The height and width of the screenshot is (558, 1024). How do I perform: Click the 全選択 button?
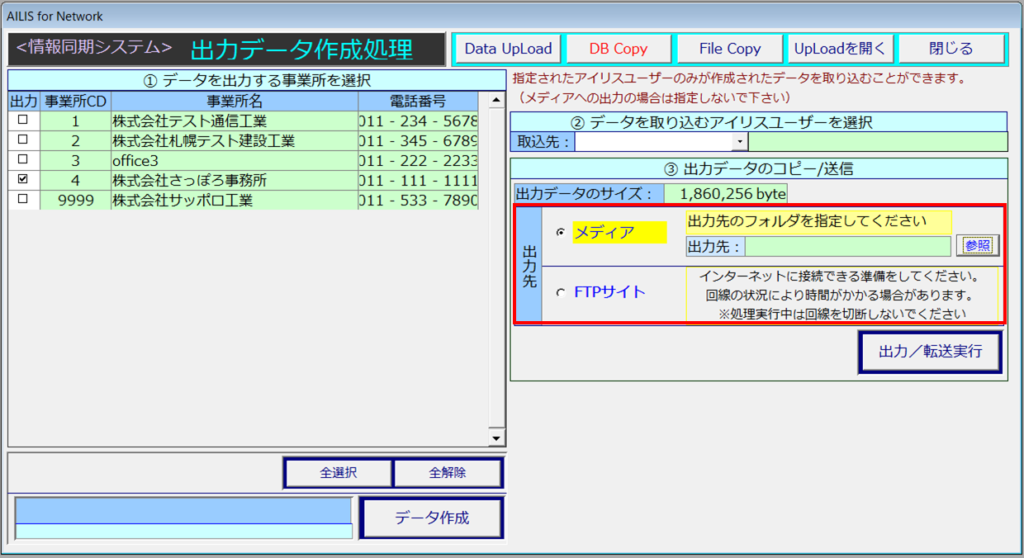click(339, 473)
